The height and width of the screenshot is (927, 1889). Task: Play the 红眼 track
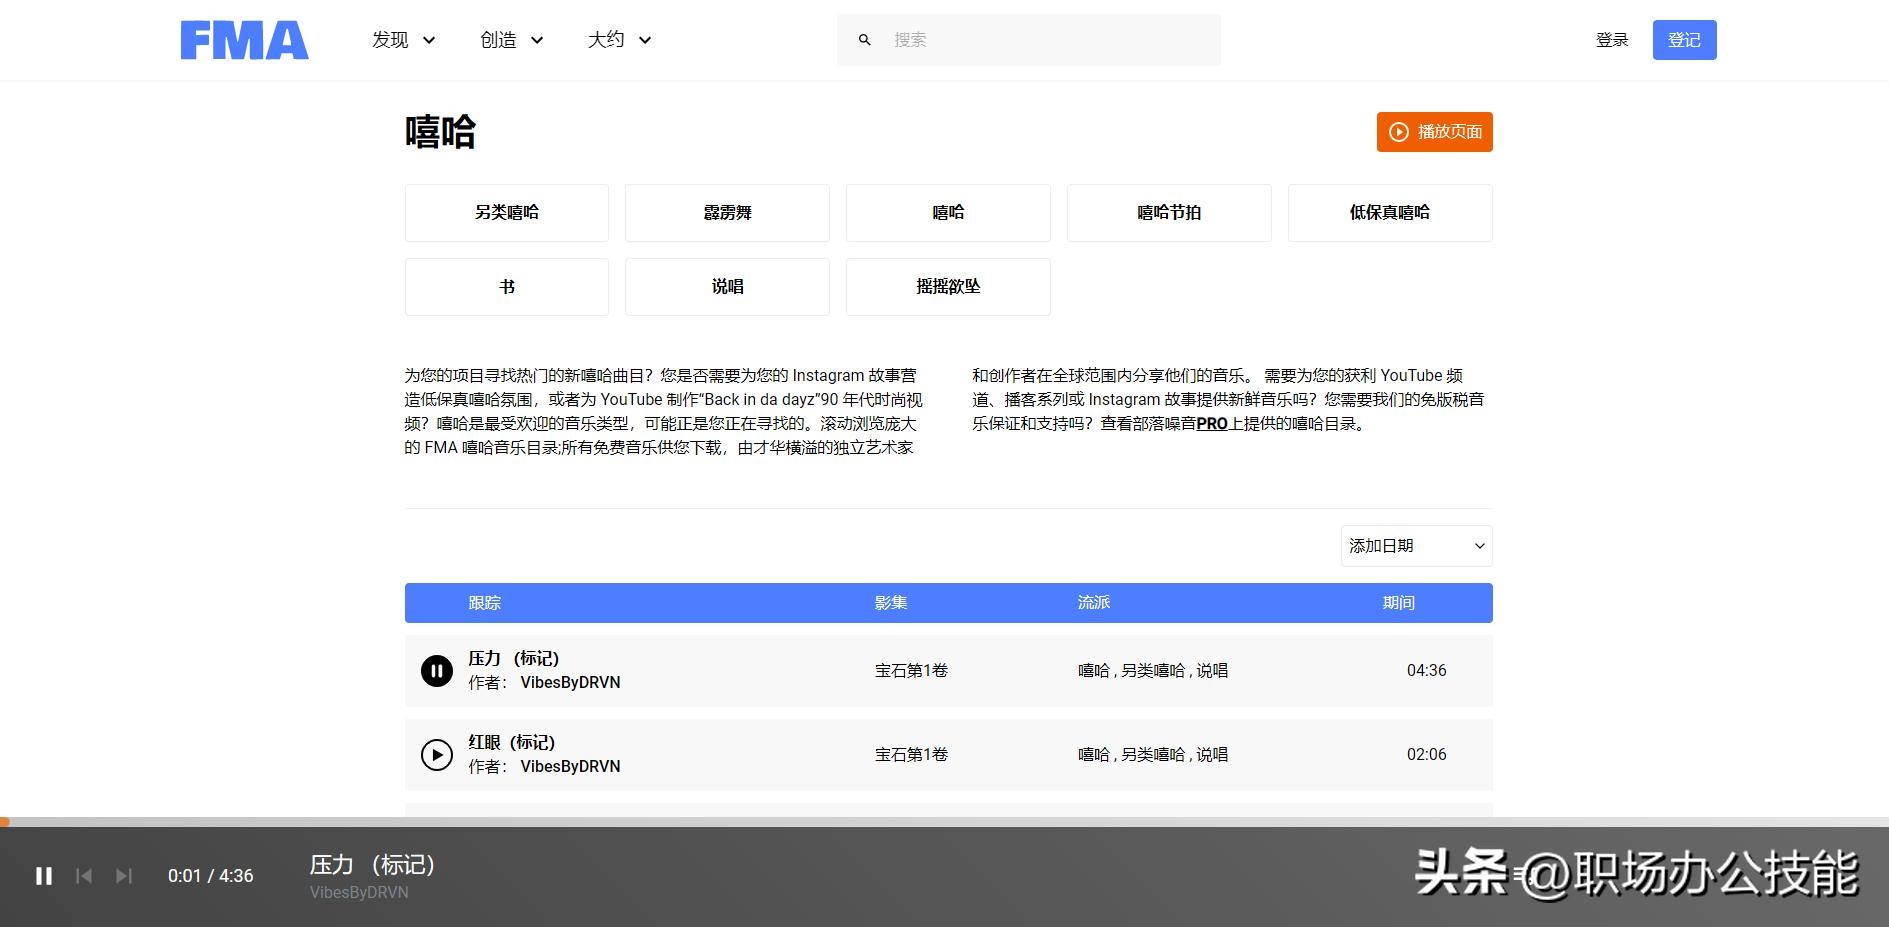[436, 755]
